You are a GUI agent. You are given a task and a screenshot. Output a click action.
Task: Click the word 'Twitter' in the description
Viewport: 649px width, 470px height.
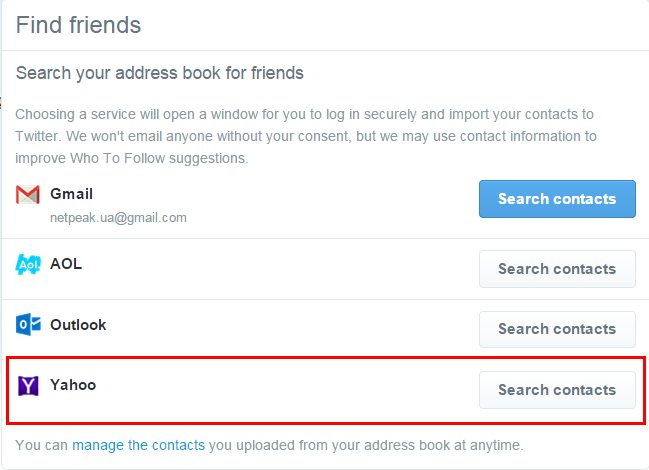[x=39, y=136]
